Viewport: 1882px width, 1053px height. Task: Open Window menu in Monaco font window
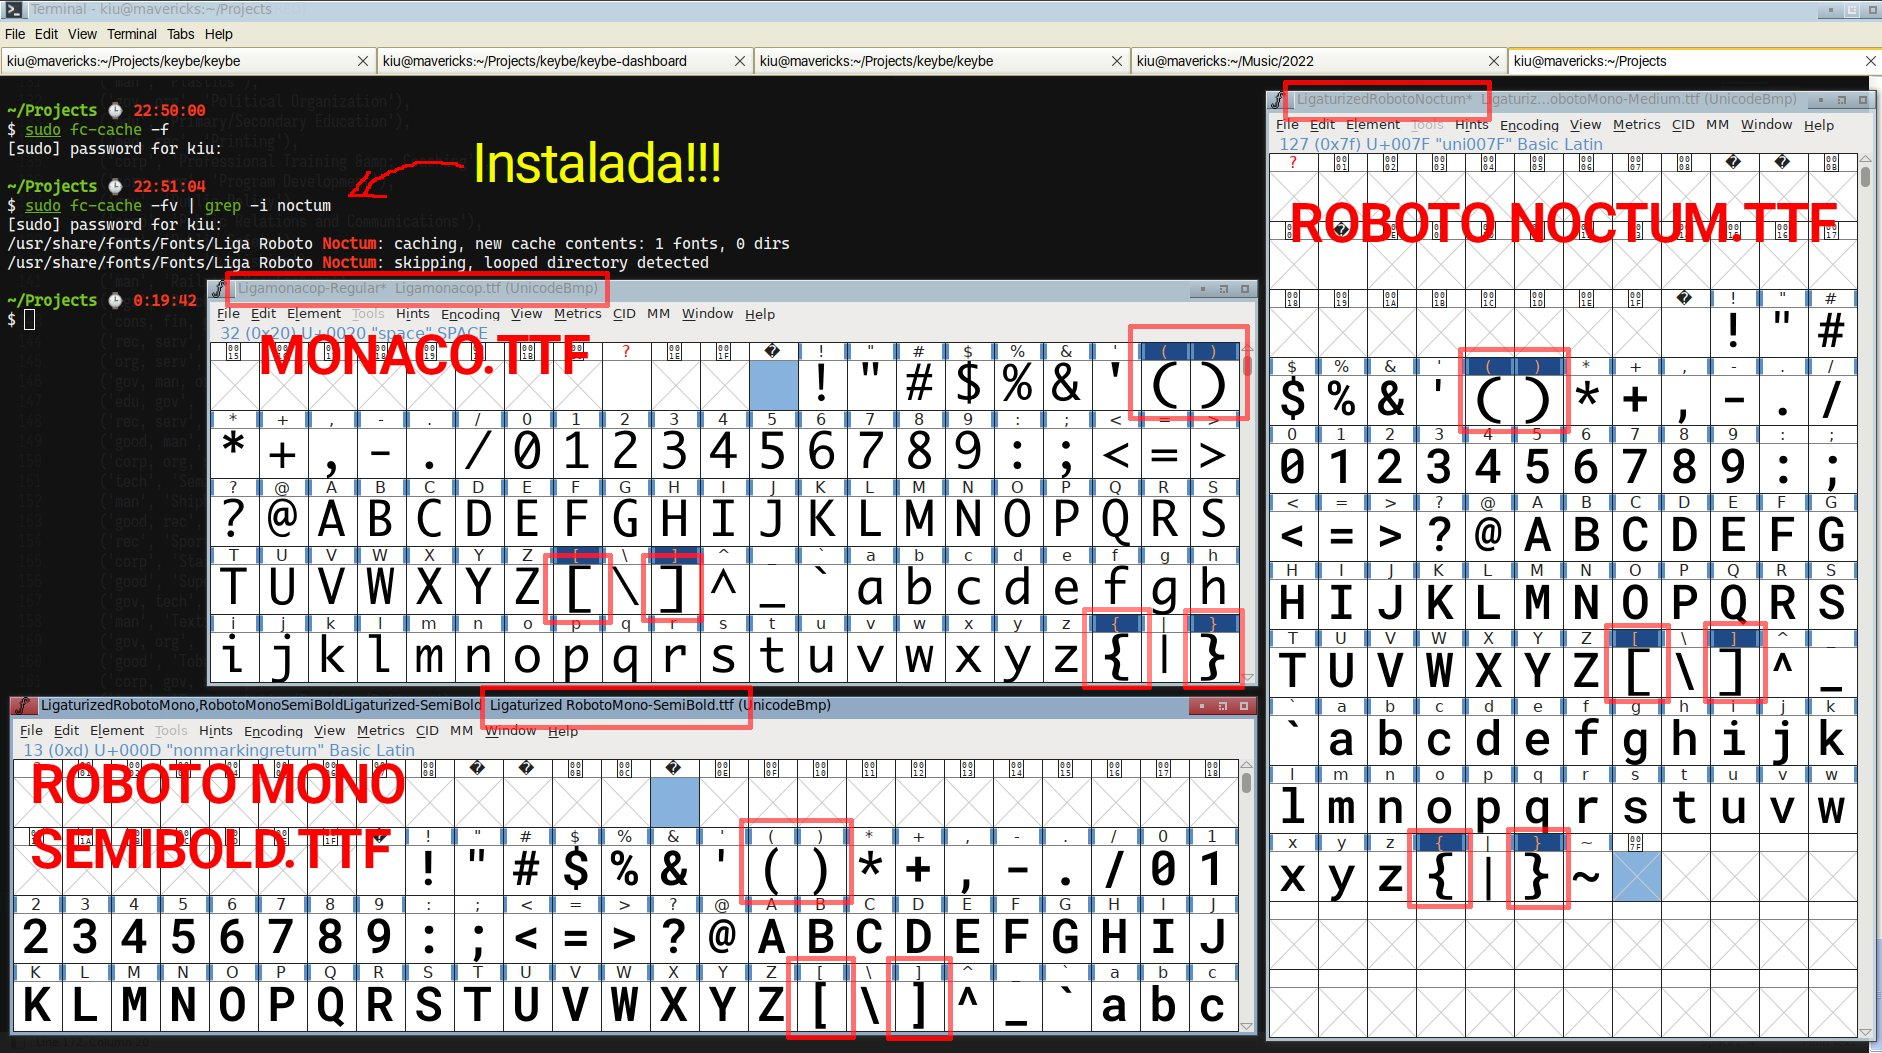click(x=708, y=314)
